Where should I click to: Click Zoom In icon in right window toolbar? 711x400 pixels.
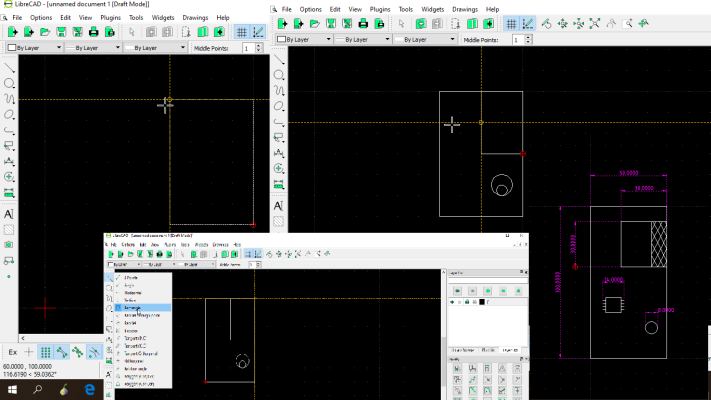(562, 24)
